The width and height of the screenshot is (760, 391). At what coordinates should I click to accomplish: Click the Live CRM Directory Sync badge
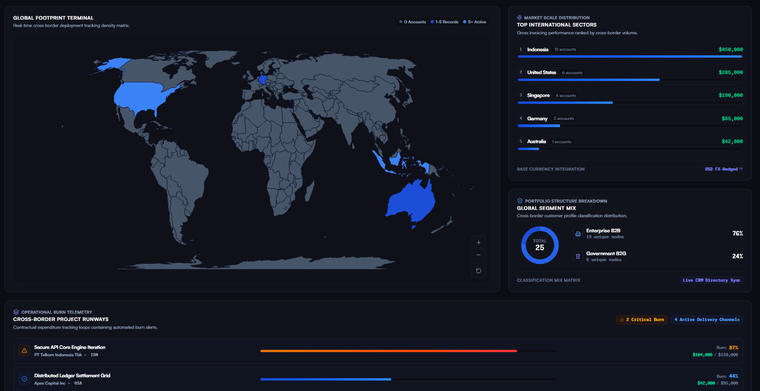pos(711,280)
